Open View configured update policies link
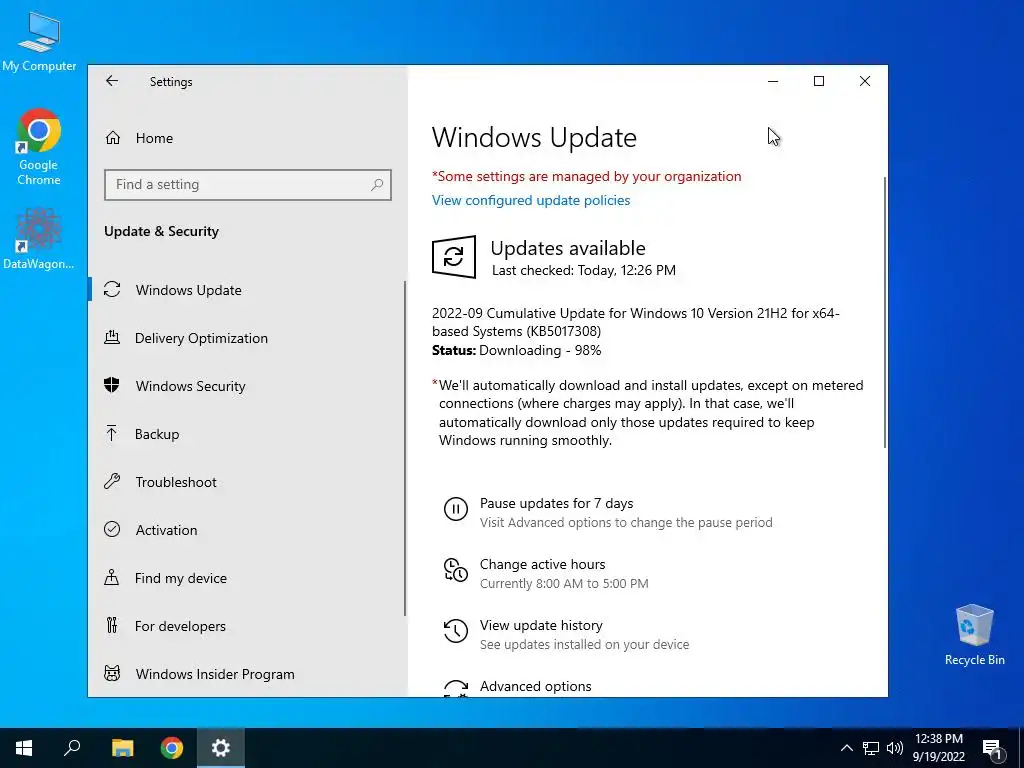1024x768 pixels. [531, 200]
